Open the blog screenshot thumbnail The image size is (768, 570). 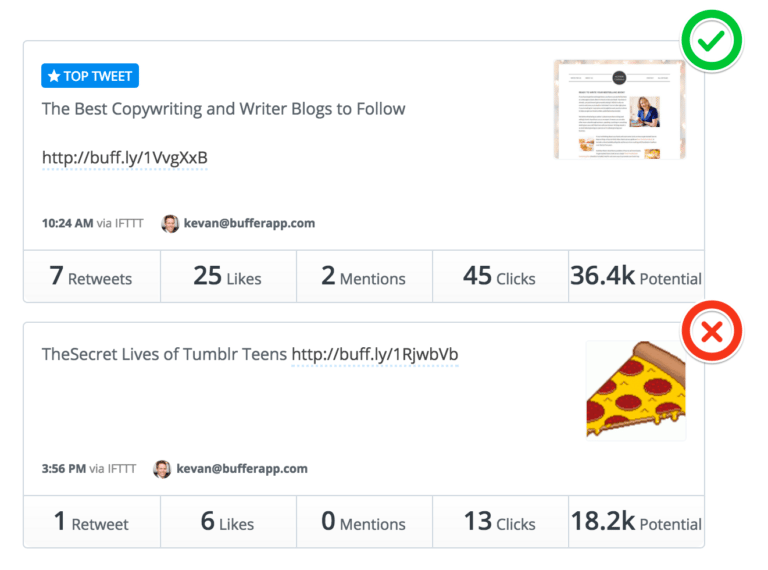click(x=619, y=109)
